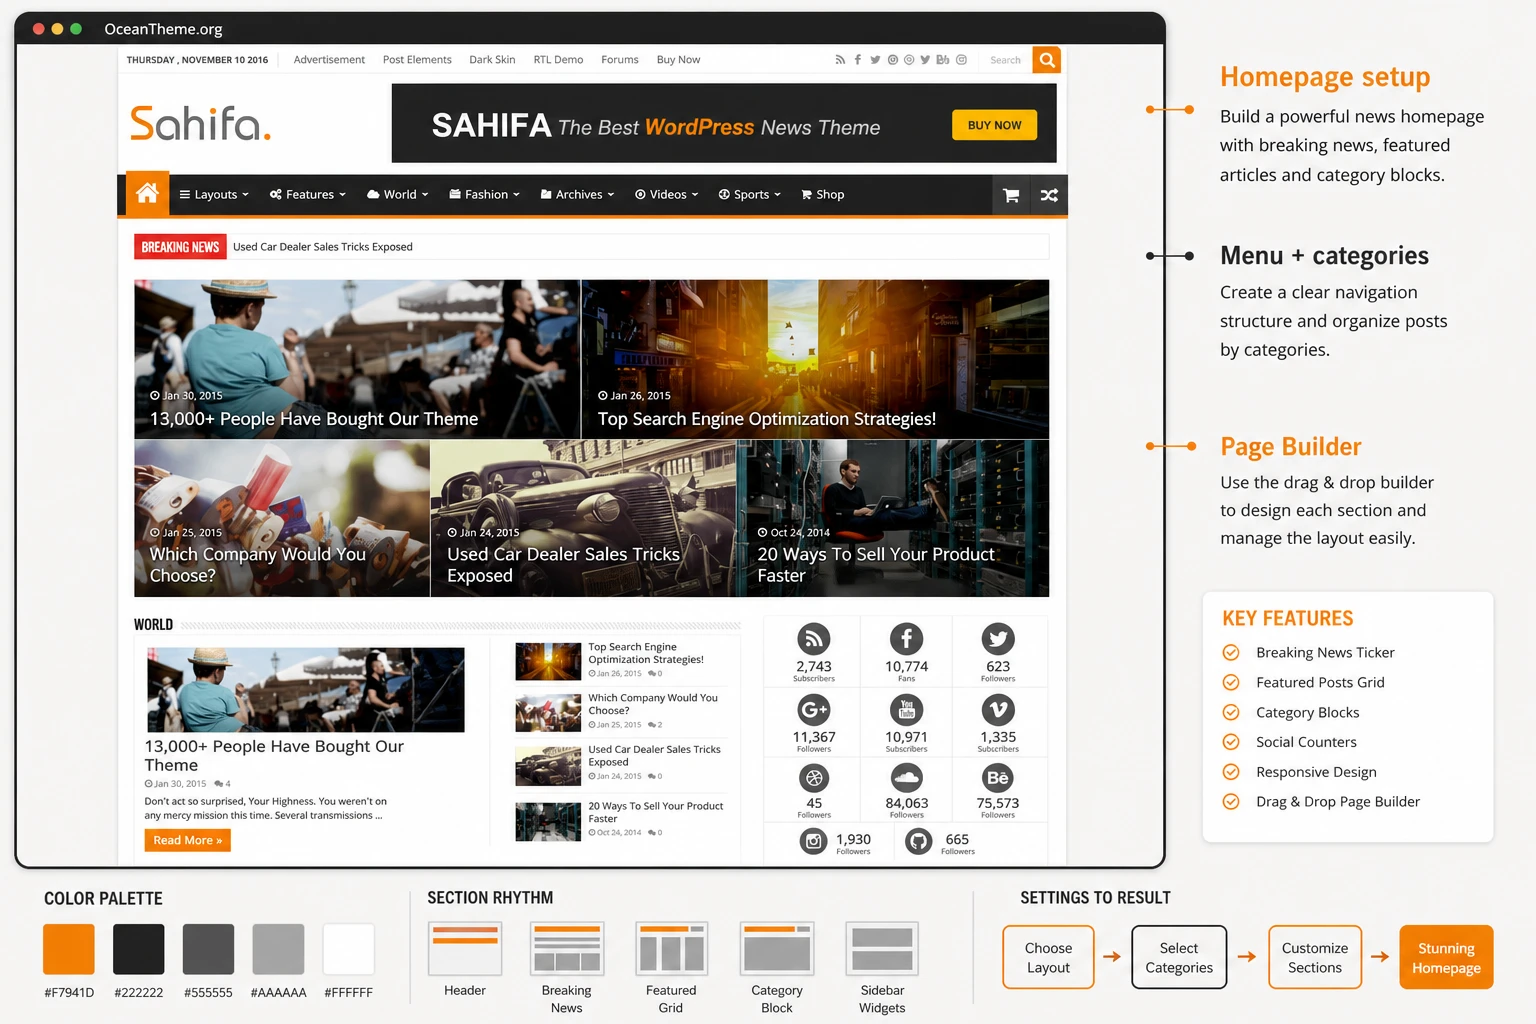
Task: Select the #555555 gray swatch
Action: pos(208,949)
